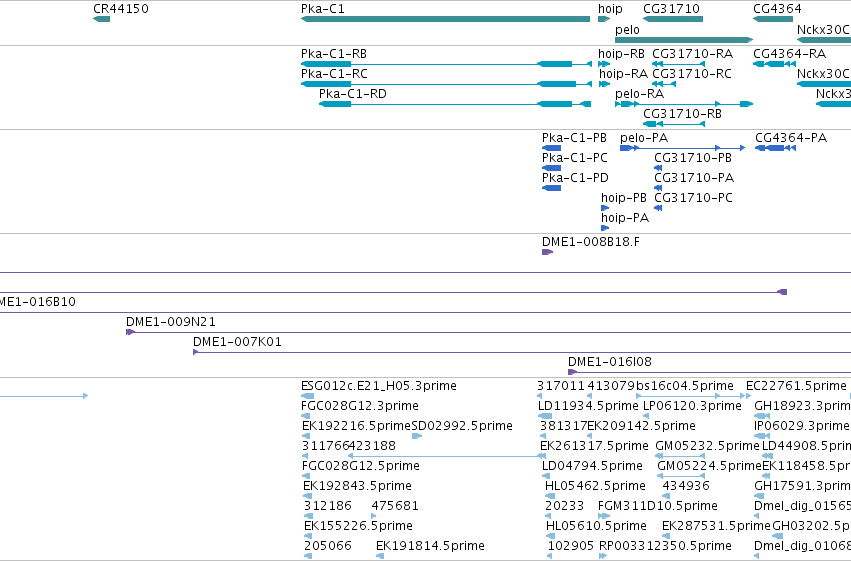Click the hoip-PA protein label

click(x=625, y=218)
